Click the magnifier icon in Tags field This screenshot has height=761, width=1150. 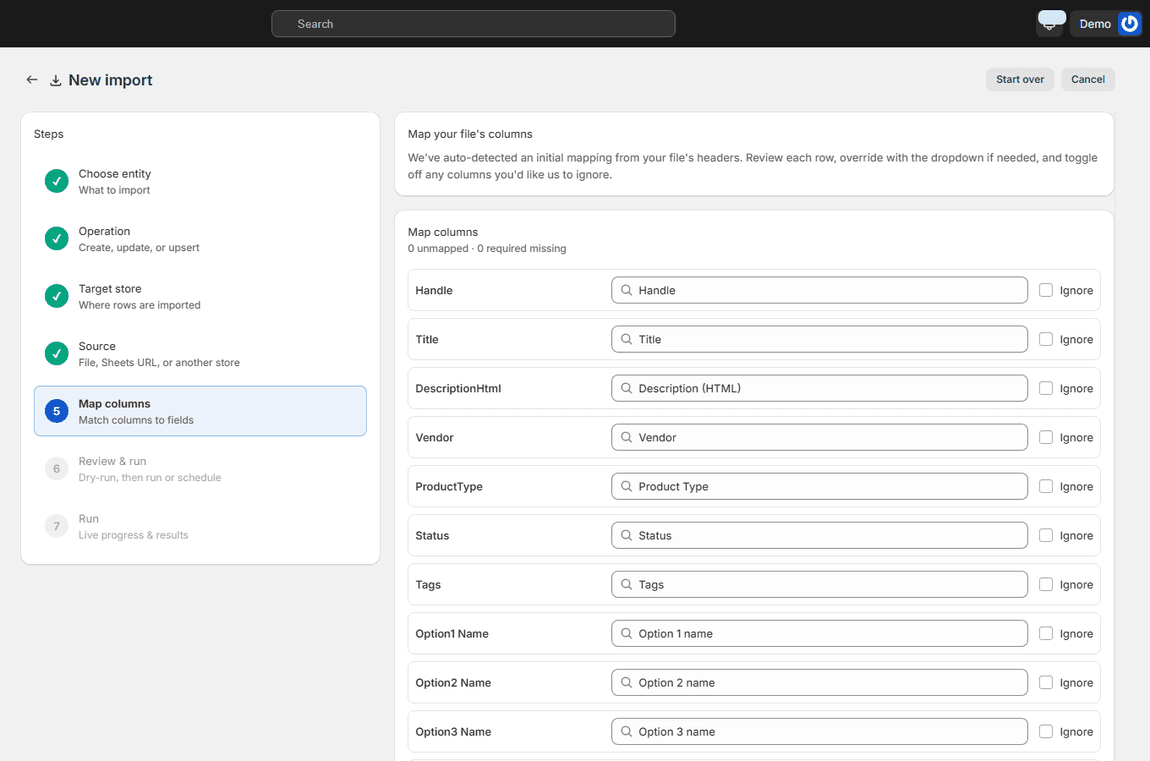tap(626, 584)
